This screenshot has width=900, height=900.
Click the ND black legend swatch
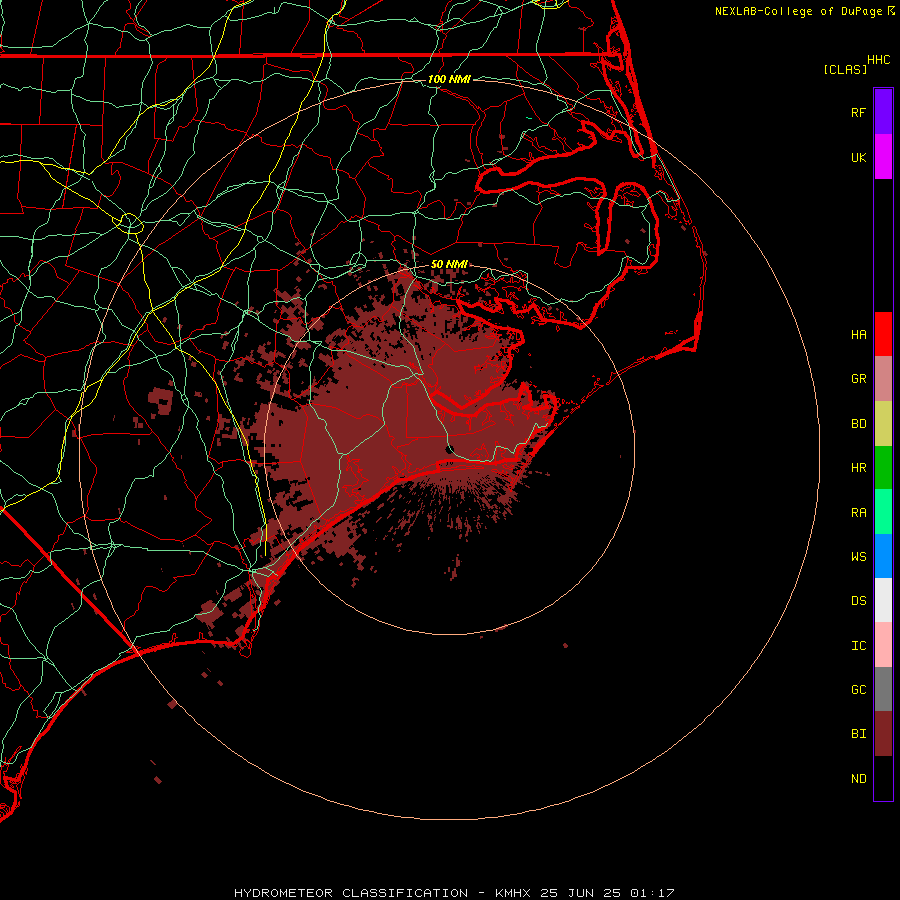[x=883, y=778]
